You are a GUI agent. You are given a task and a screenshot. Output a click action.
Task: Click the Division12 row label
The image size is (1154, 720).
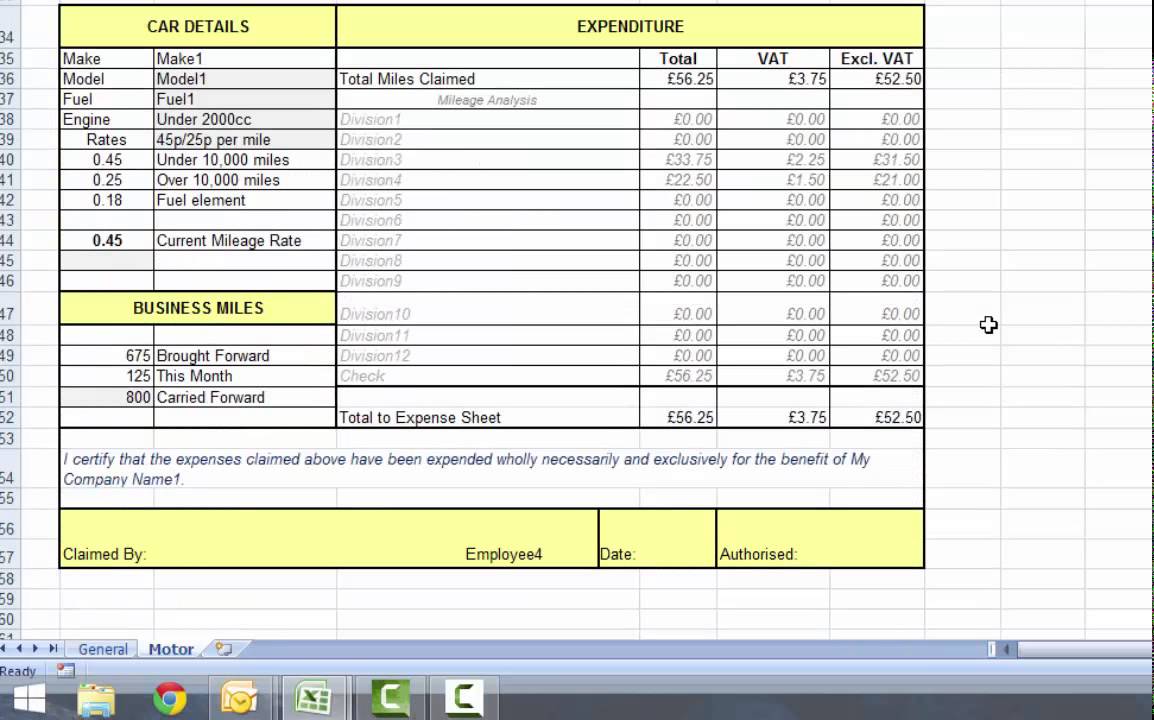pyautogui.click(x=375, y=356)
